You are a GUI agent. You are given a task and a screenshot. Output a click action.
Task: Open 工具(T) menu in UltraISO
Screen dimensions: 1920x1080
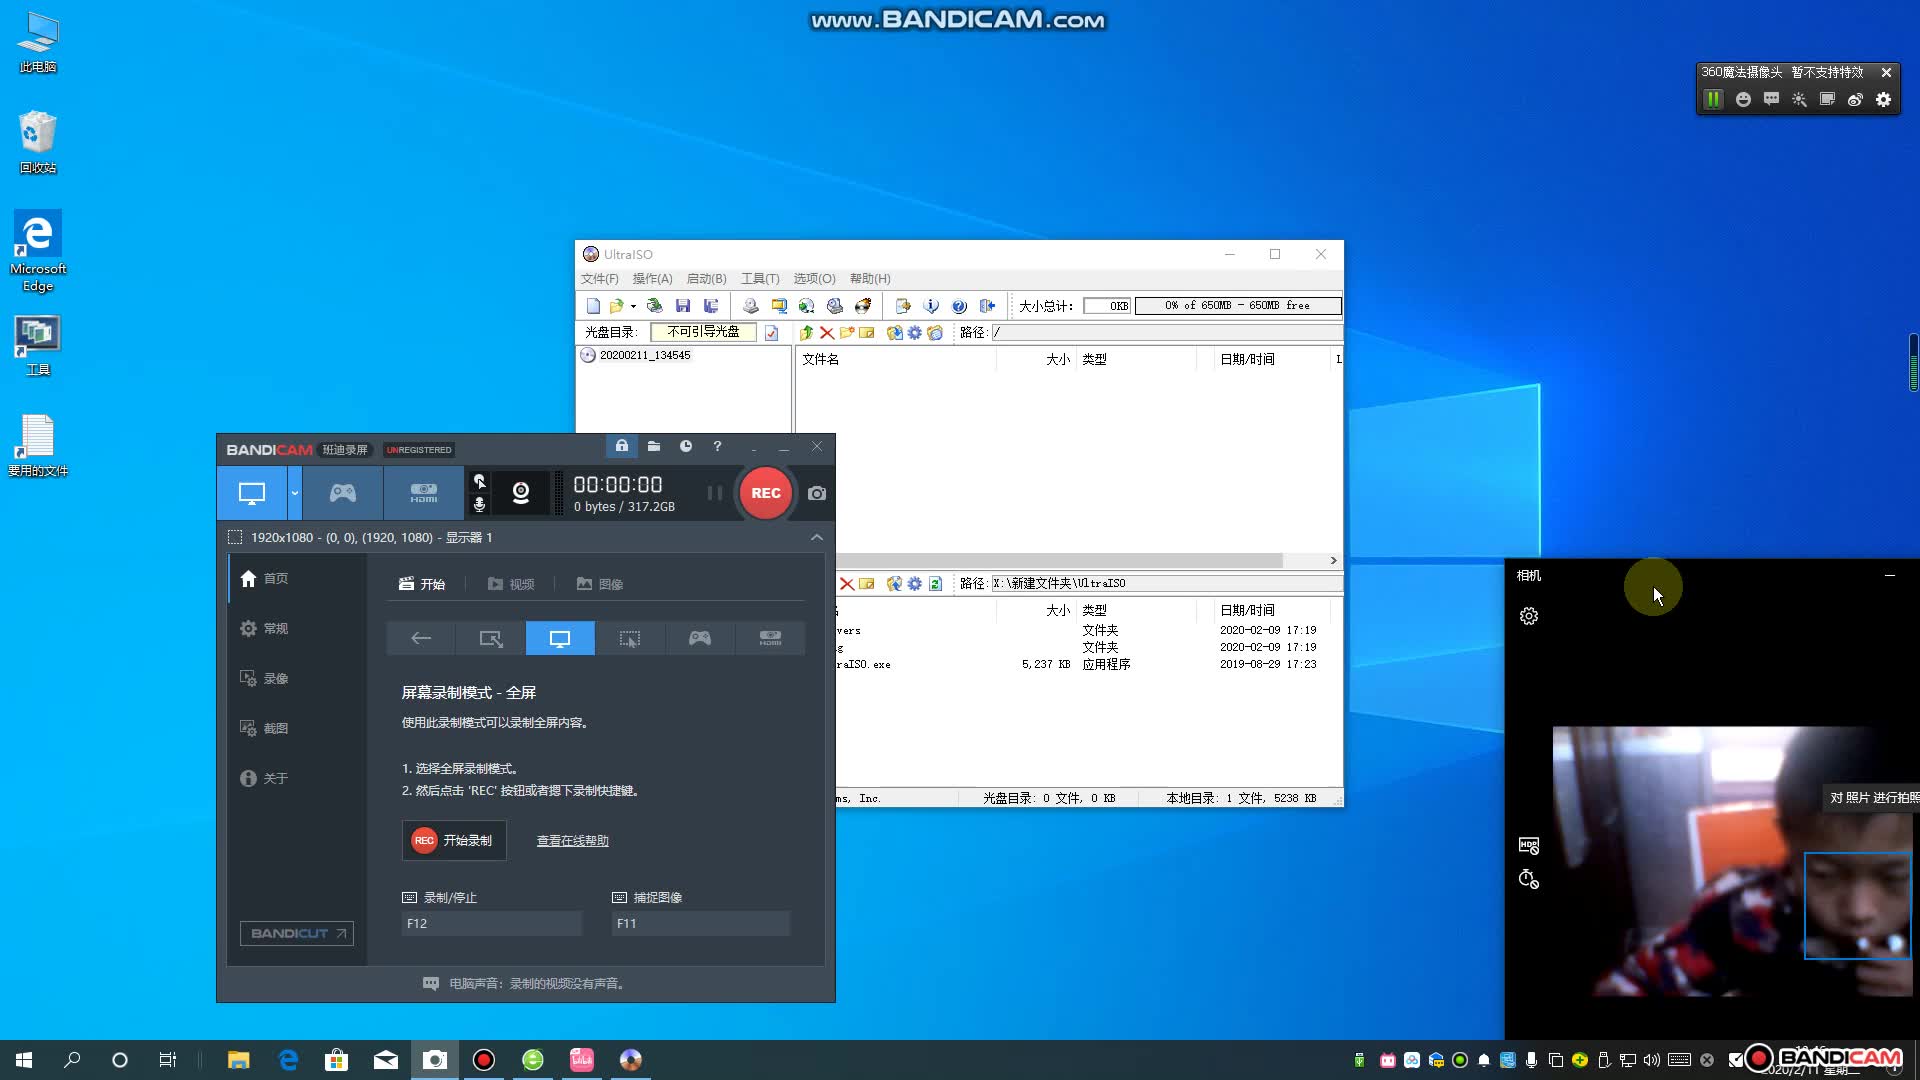(759, 279)
